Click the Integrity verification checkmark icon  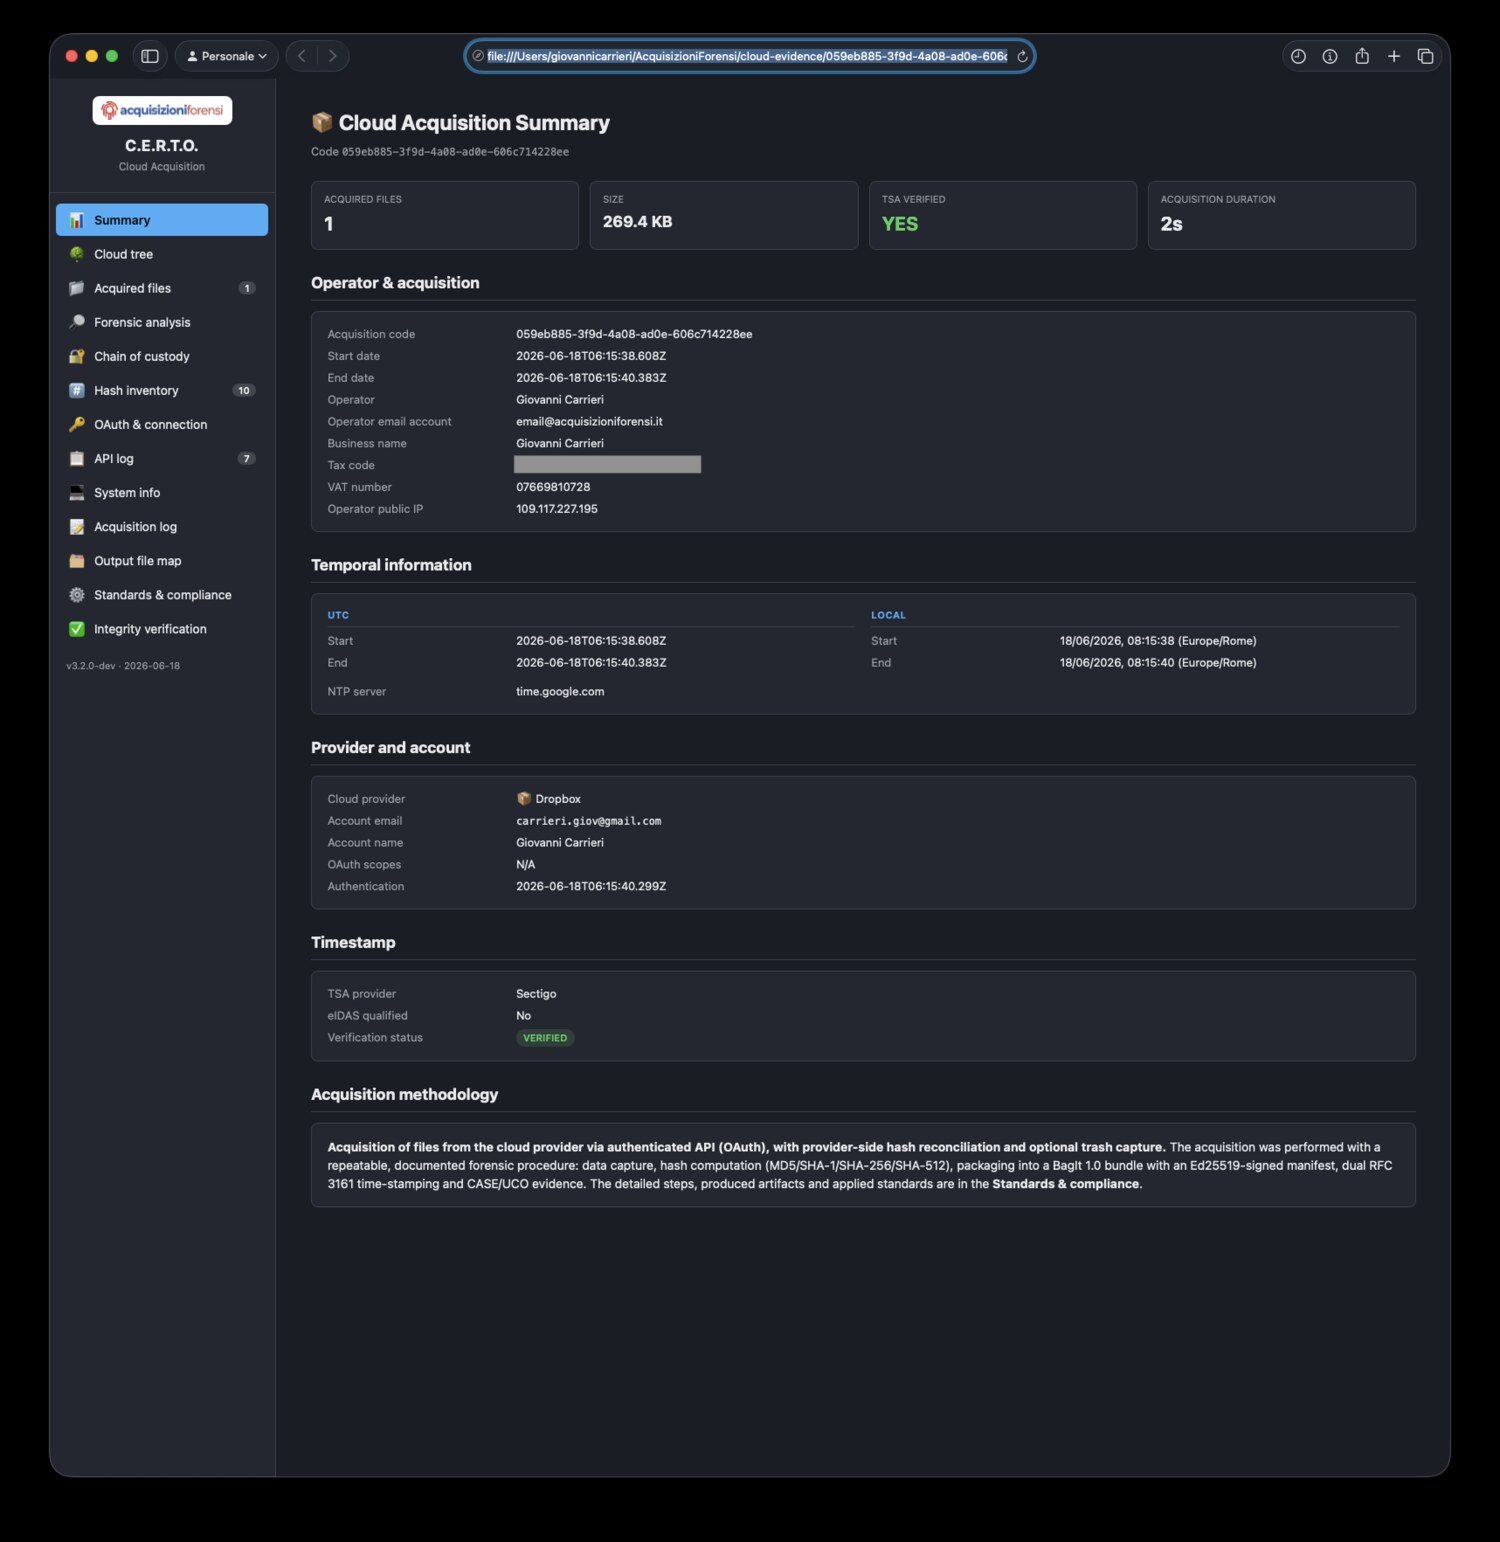tap(76, 629)
